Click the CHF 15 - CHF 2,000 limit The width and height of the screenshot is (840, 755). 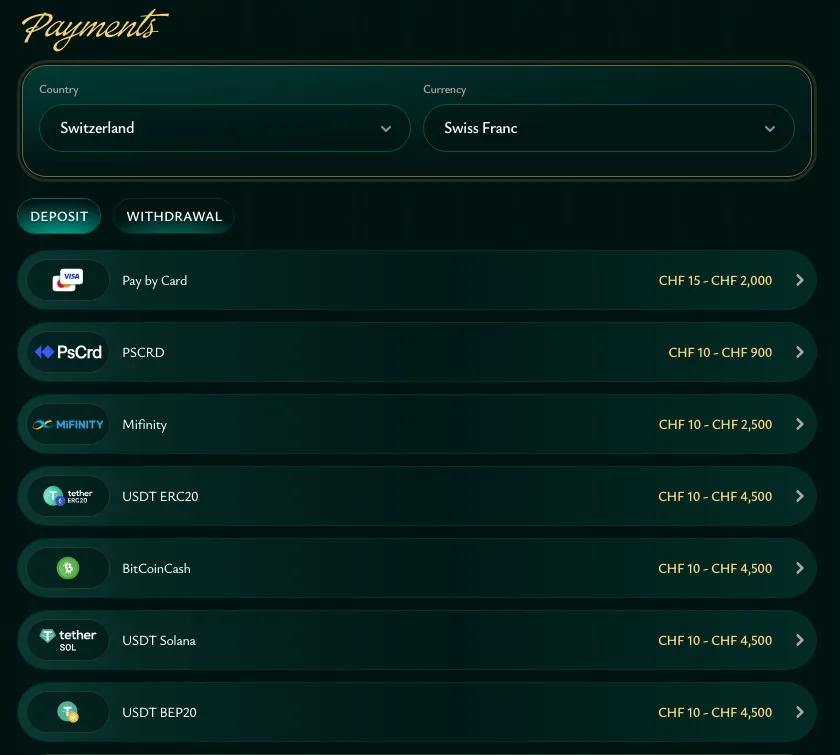[715, 281]
